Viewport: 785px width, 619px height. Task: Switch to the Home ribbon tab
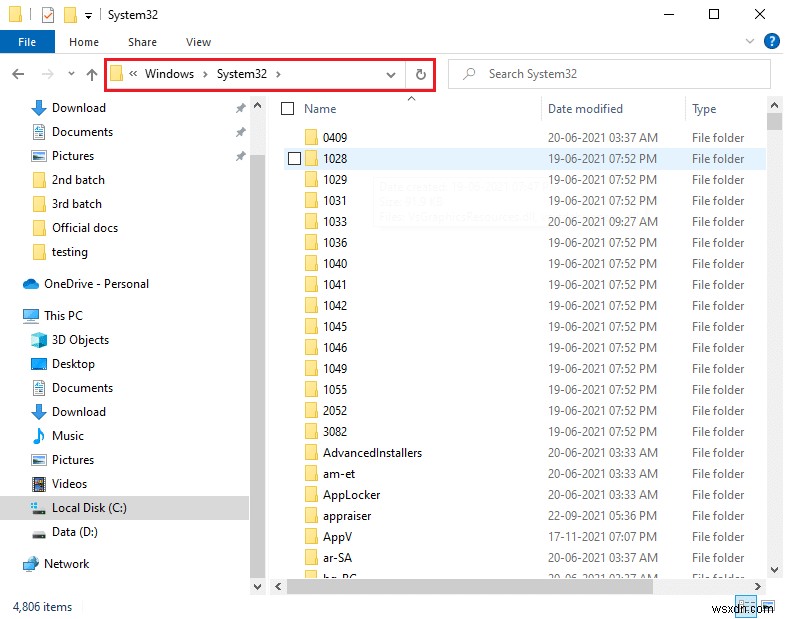point(84,42)
